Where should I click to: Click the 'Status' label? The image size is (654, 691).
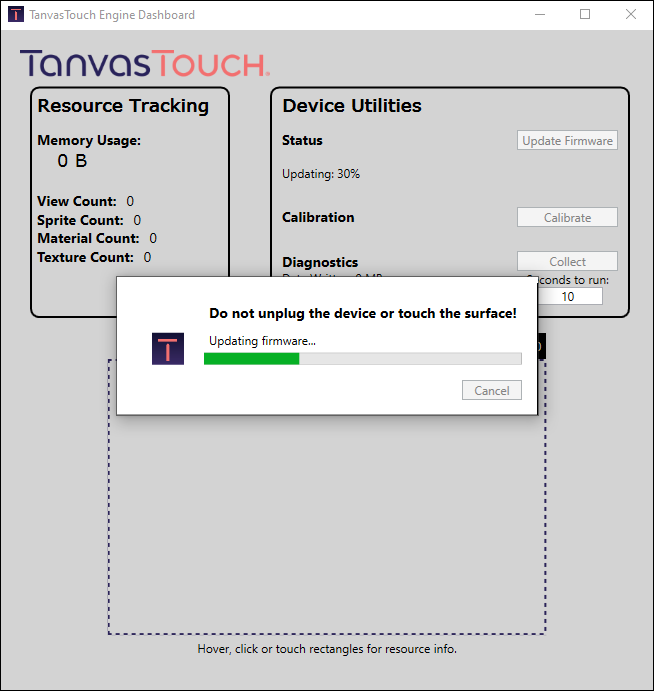pyautogui.click(x=302, y=140)
